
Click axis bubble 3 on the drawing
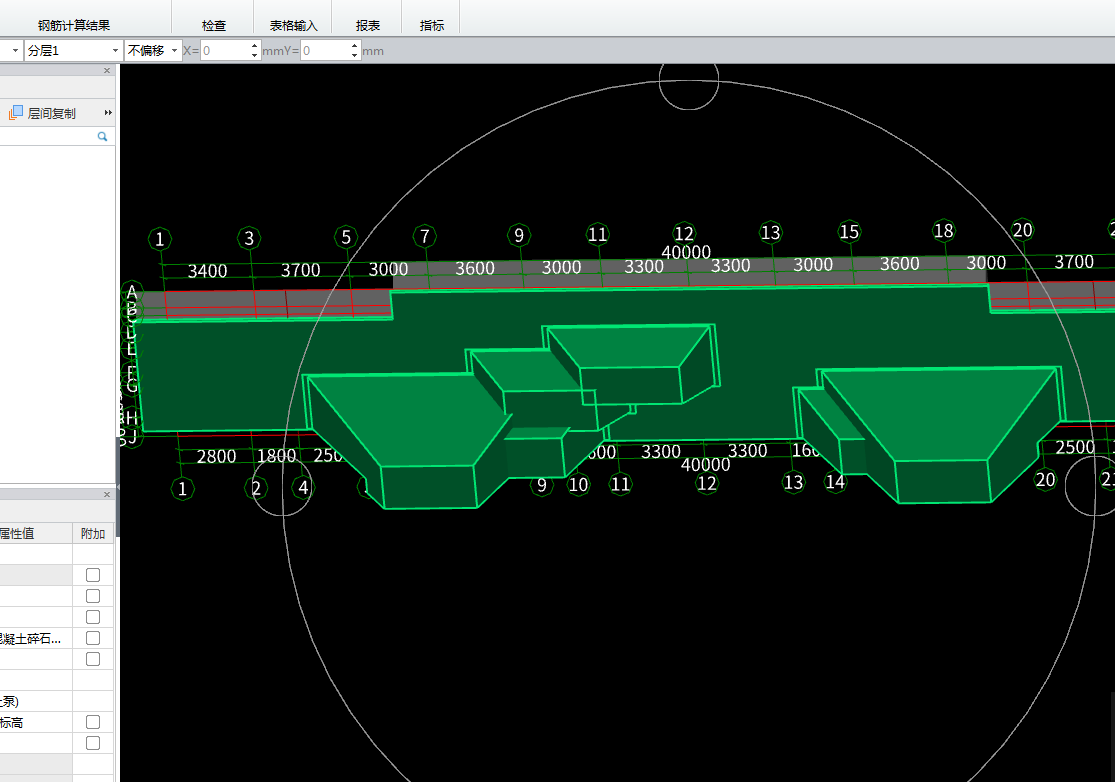point(249,238)
